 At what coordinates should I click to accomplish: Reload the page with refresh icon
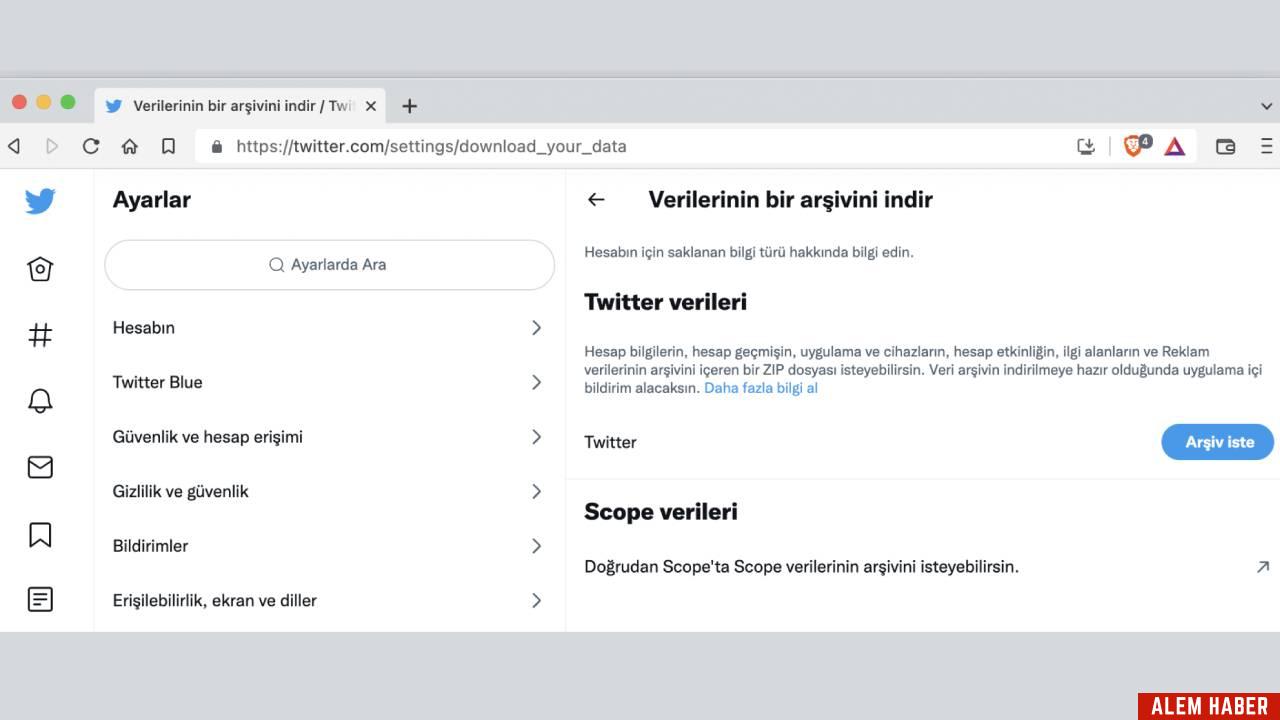[91, 146]
